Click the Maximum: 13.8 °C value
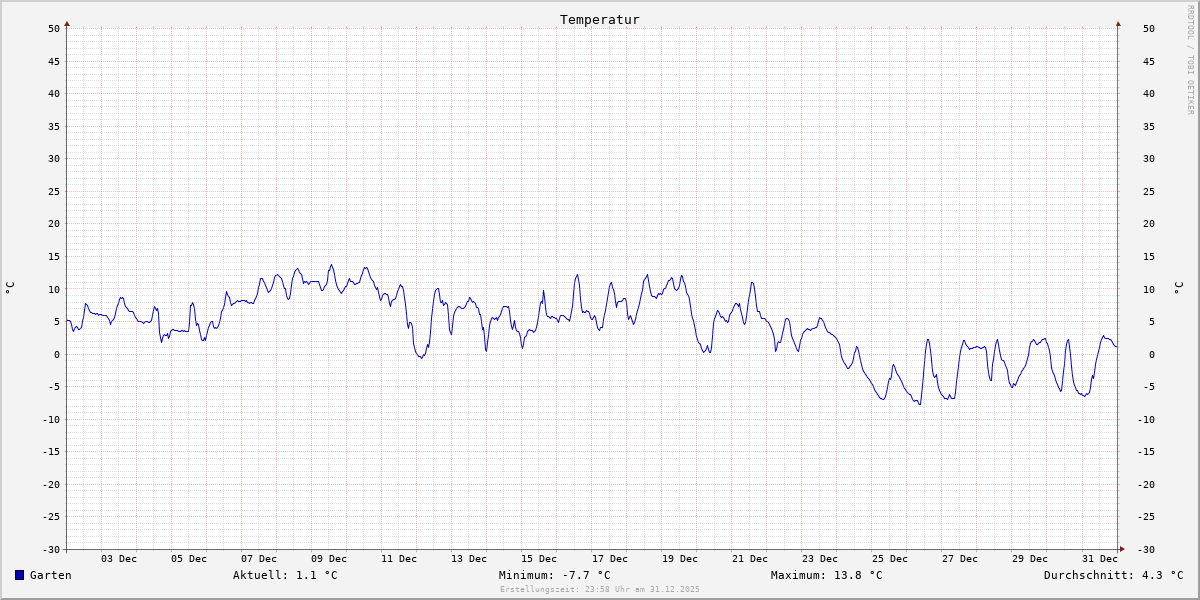This screenshot has height=600, width=1200. 826,575
